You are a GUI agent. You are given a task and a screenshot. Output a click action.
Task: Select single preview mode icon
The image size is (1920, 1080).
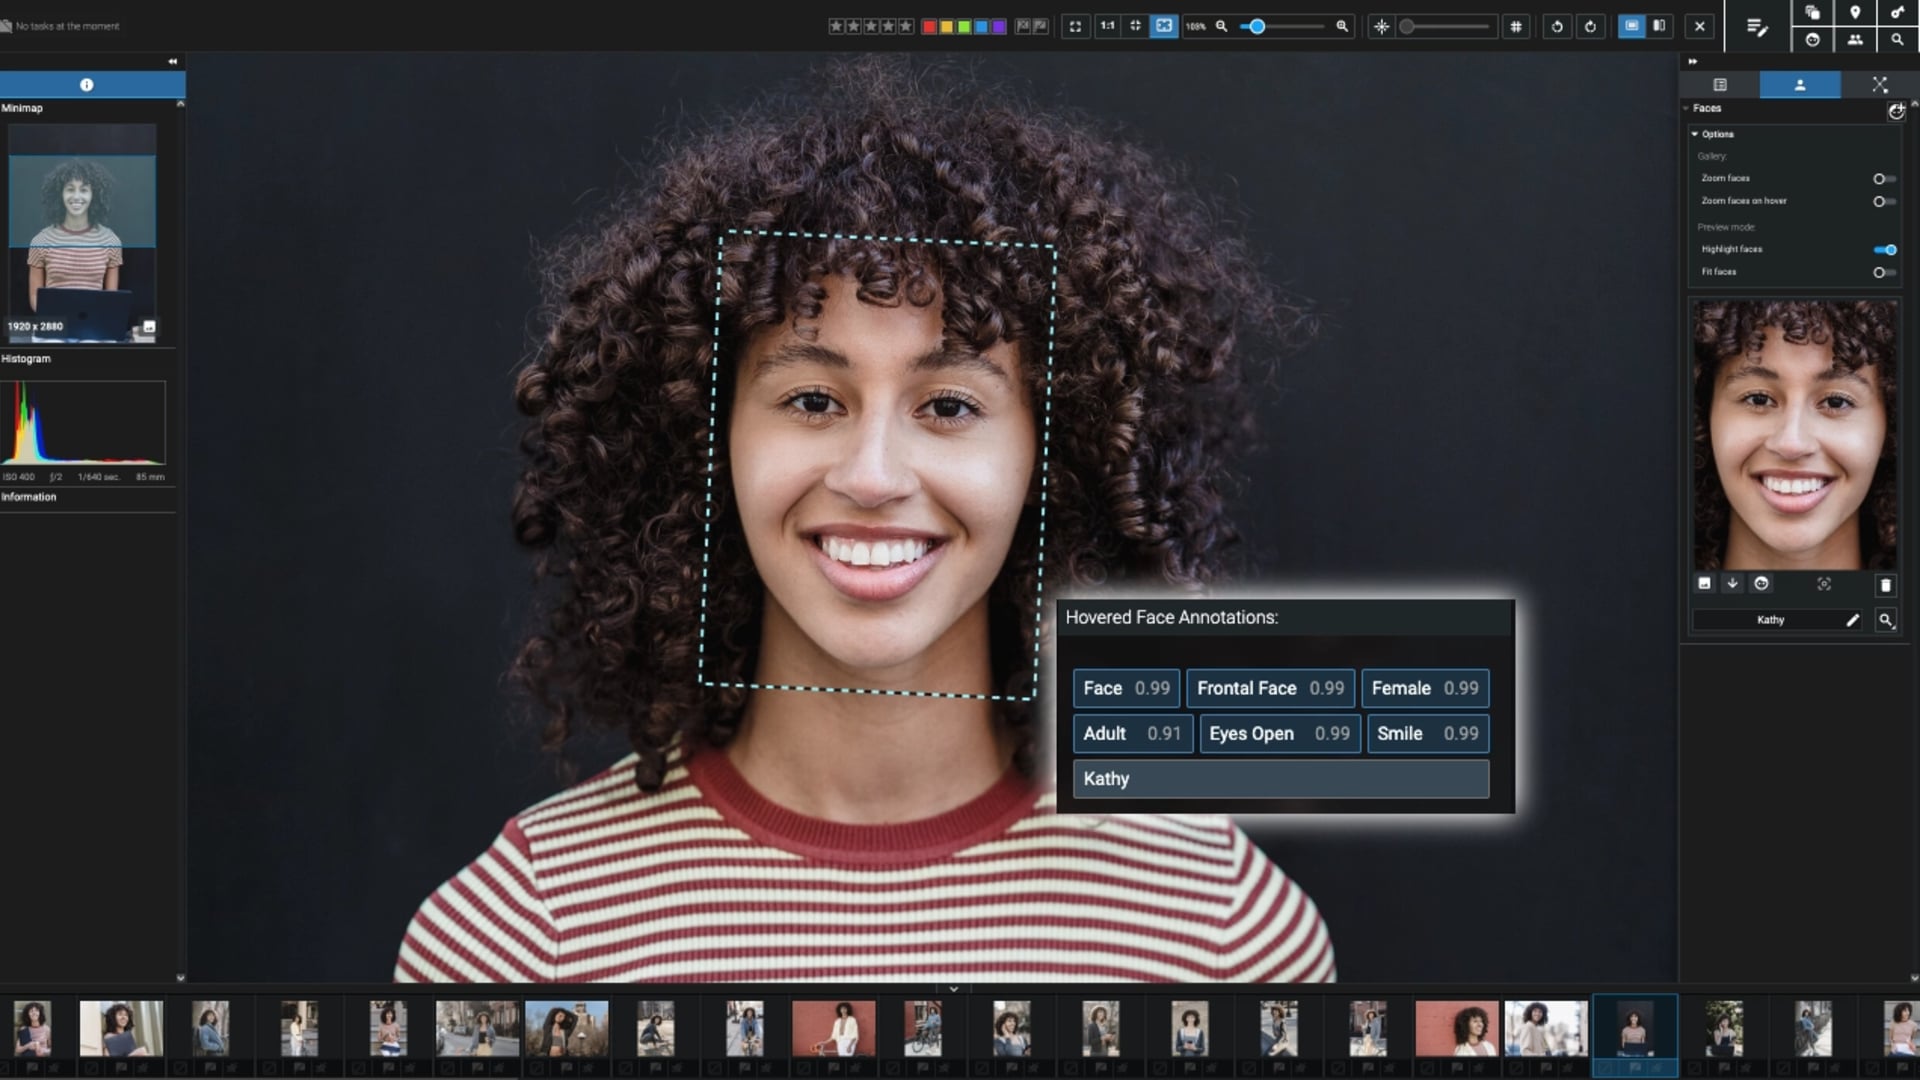click(1631, 26)
